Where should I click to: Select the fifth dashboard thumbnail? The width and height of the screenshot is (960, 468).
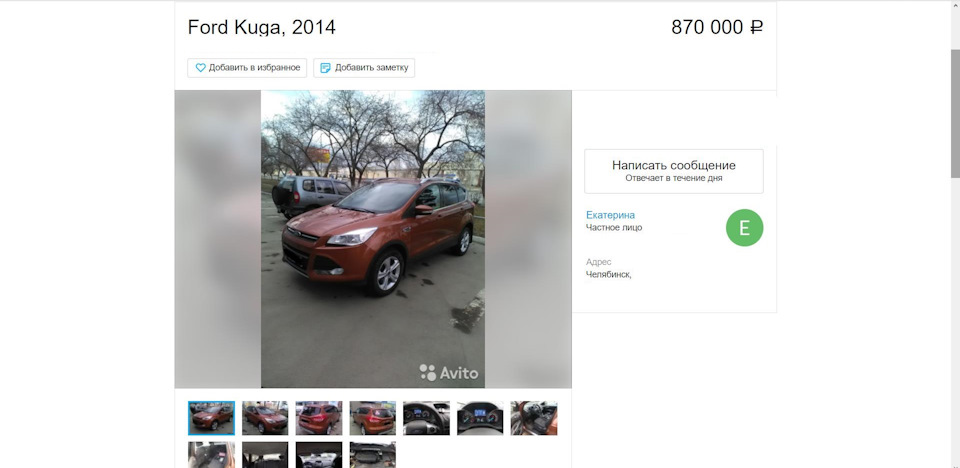pyautogui.click(x=427, y=418)
